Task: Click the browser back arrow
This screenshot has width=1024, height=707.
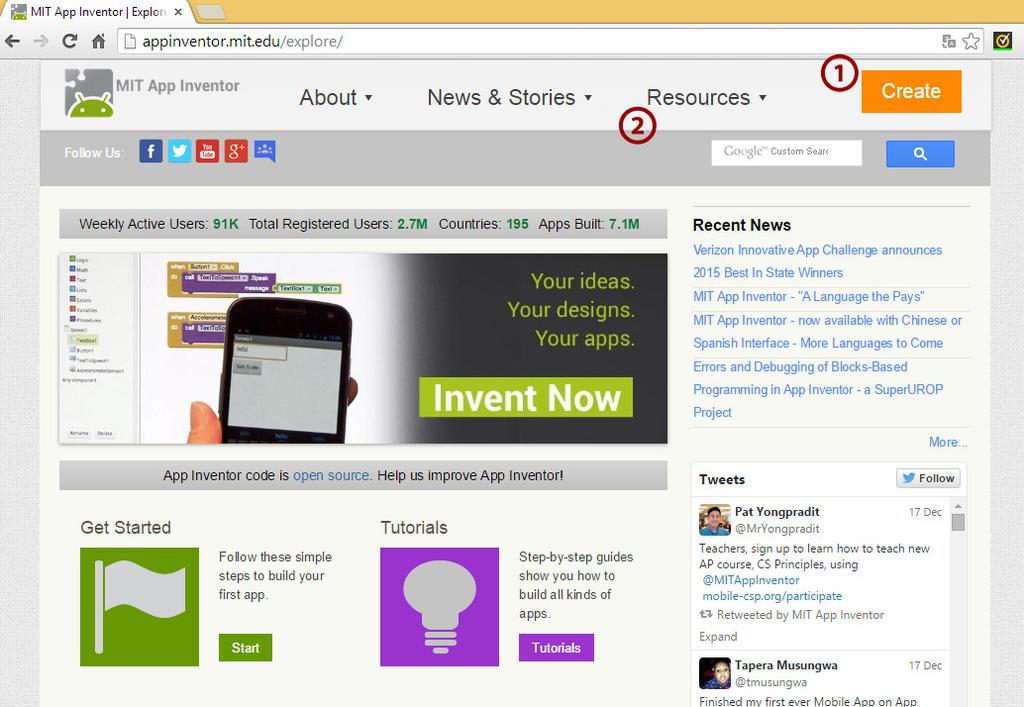Action: (x=12, y=42)
